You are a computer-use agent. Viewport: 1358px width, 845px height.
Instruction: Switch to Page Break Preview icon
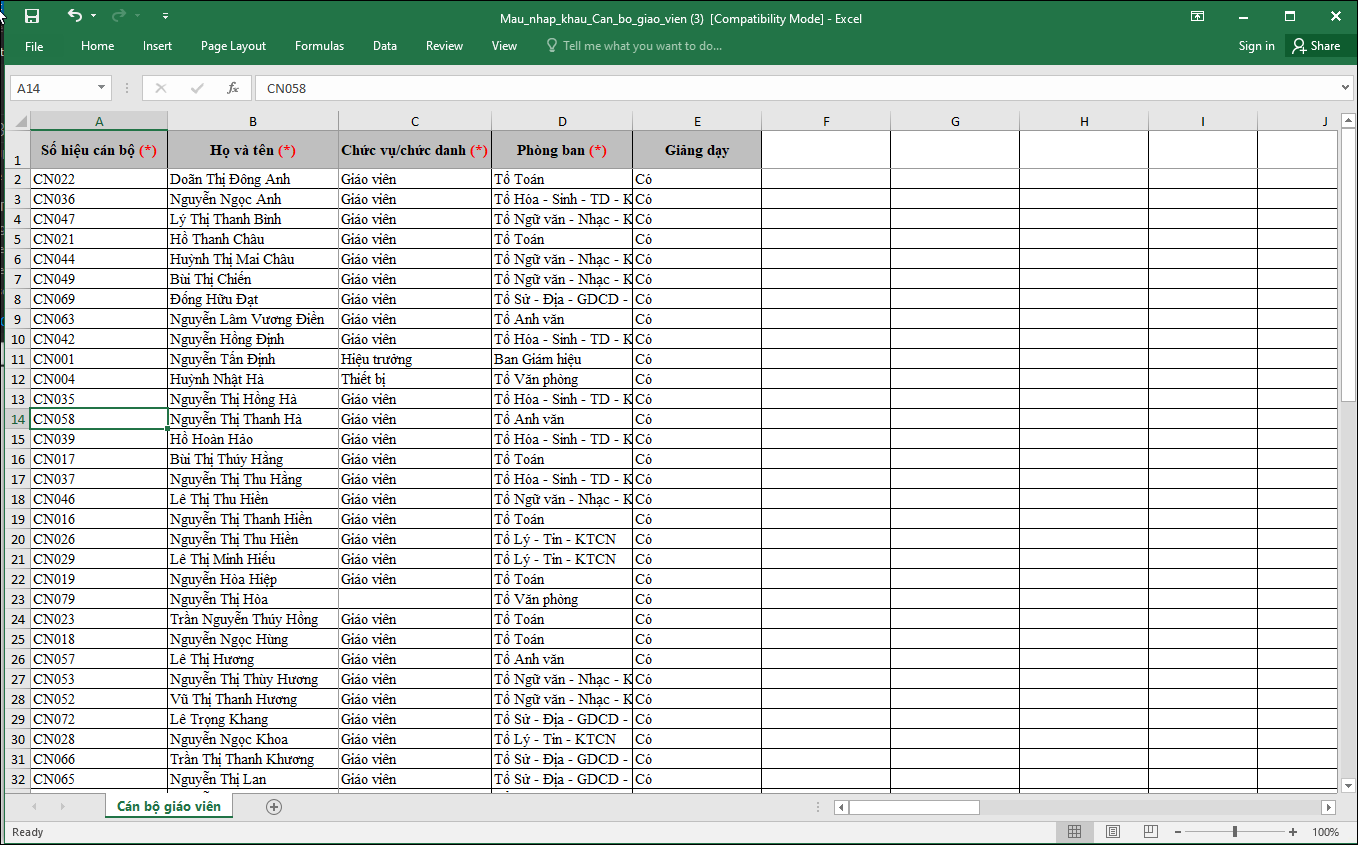pyautogui.click(x=1151, y=832)
